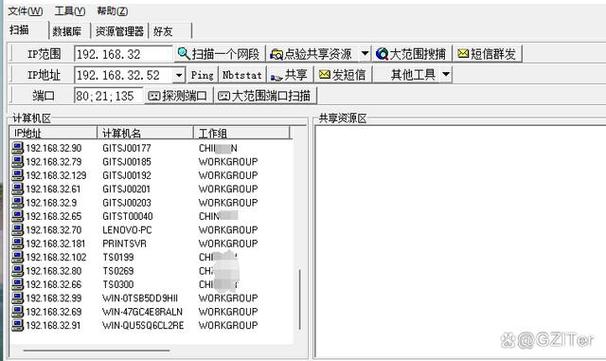Click computer name GITSJ00203
This screenshot has width=606, height=361.
(x=127, y=203)
